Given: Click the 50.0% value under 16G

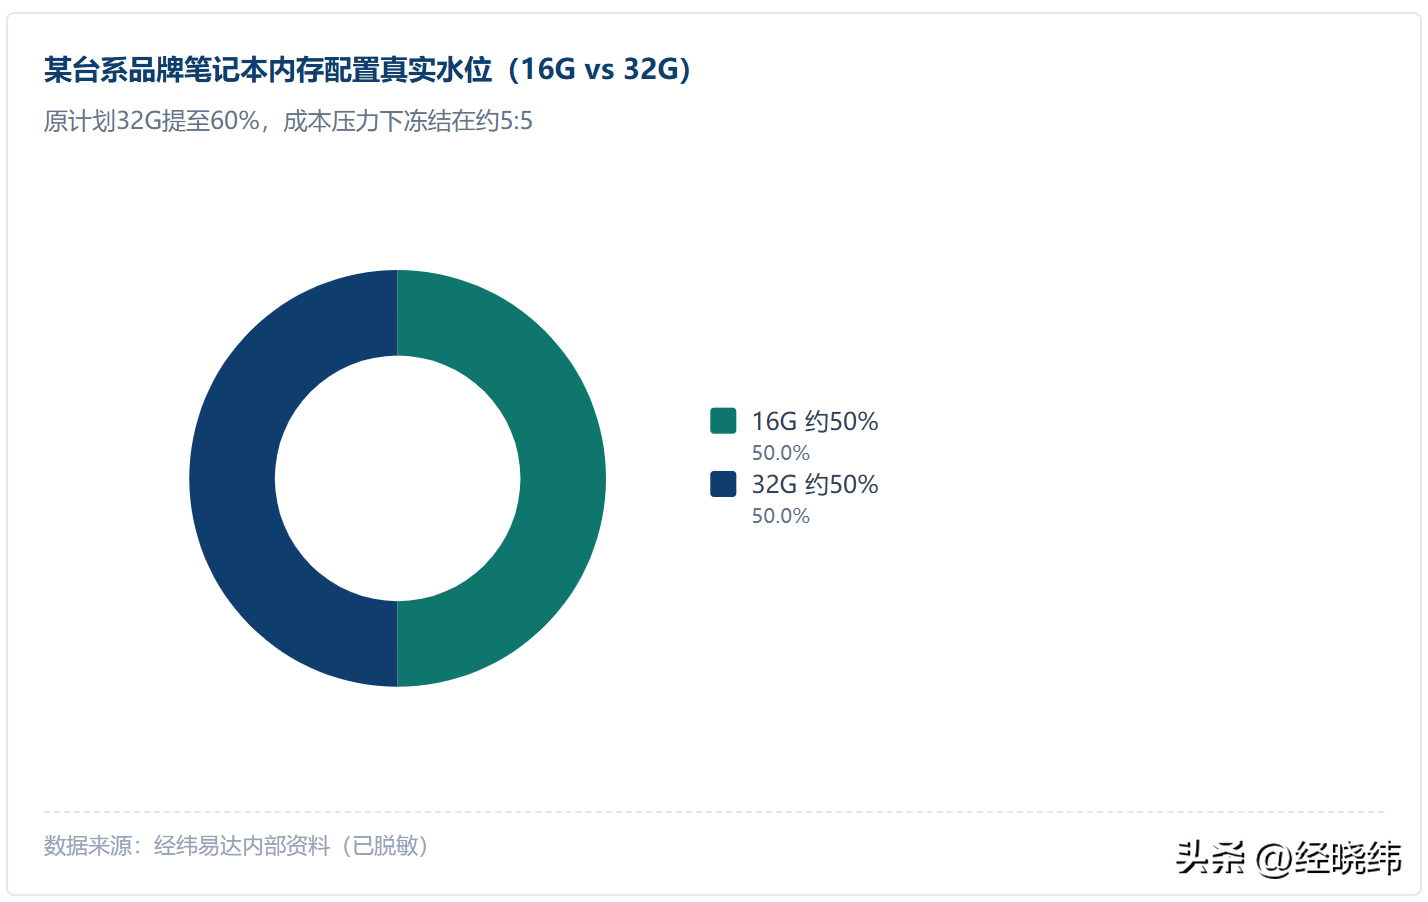Looking at the screenshot, I should point(781,453).
